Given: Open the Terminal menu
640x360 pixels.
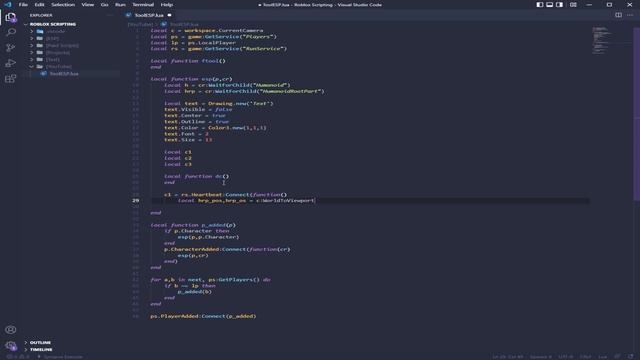Looking at the screenshot, I should click(143, 4).
